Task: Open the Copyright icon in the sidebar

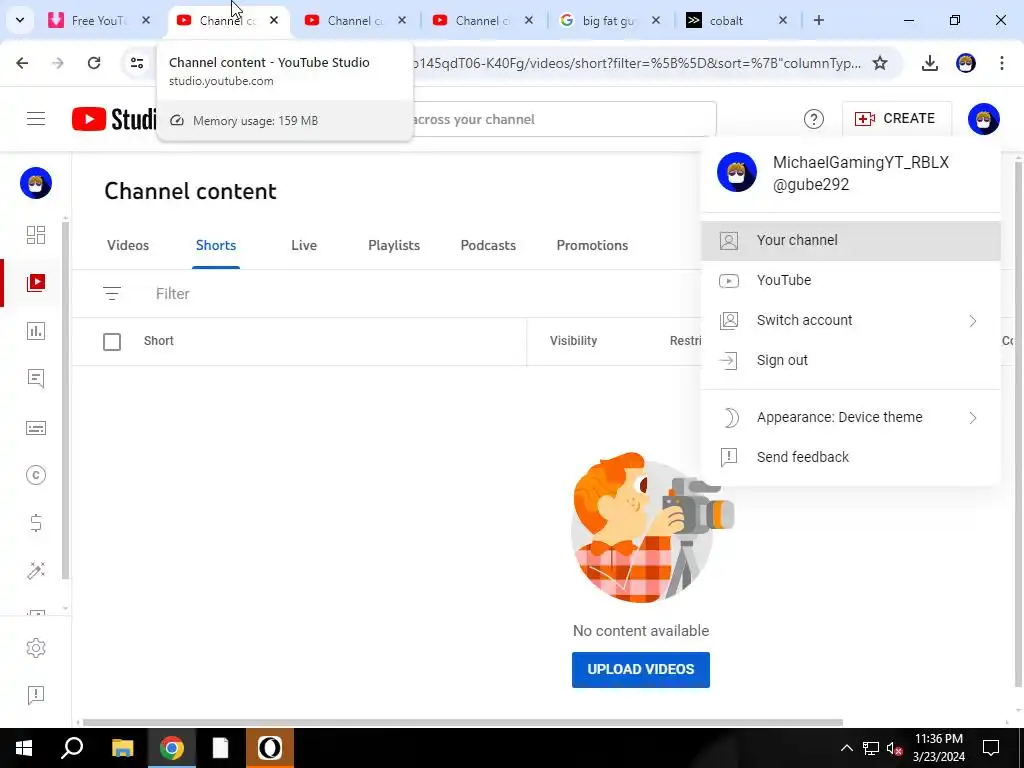Action: tap(36, 475)
